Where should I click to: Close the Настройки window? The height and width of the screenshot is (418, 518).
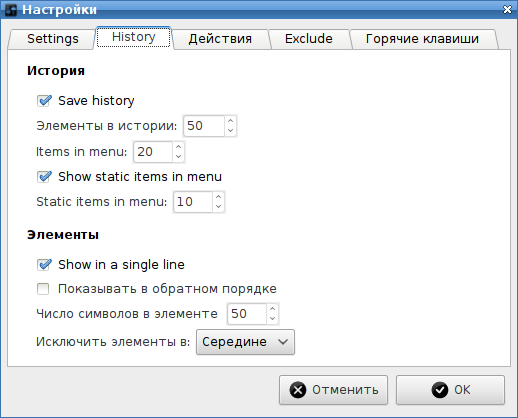(507, 10)
